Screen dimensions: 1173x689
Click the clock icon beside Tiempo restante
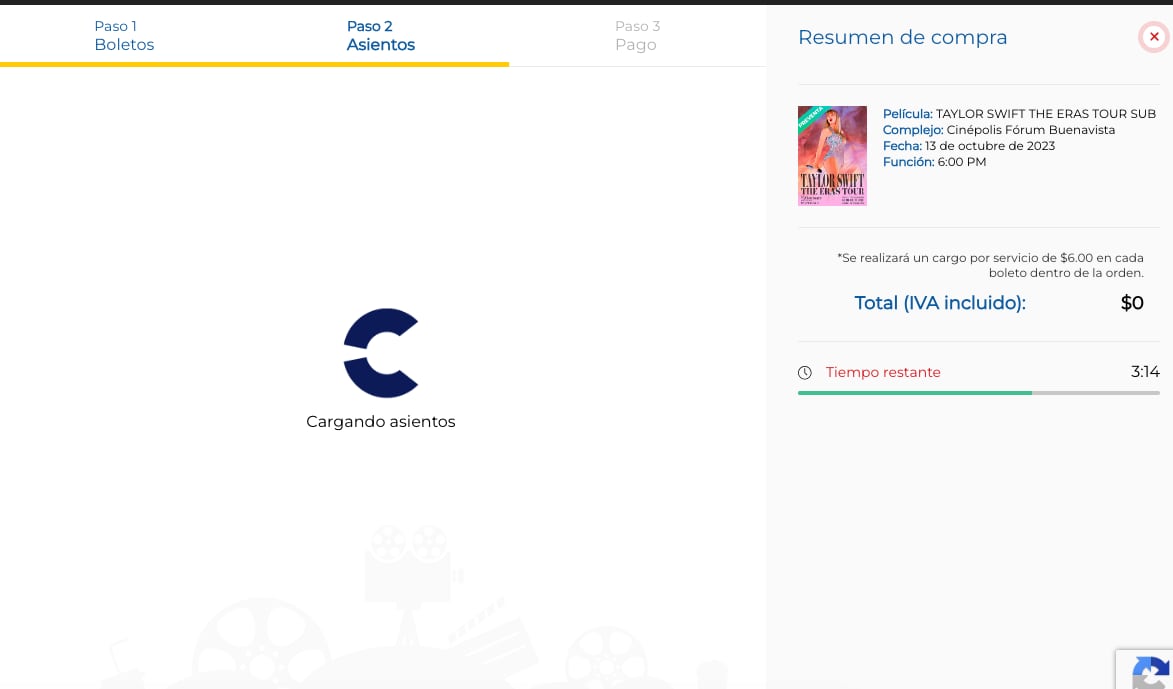pos(805,373)
